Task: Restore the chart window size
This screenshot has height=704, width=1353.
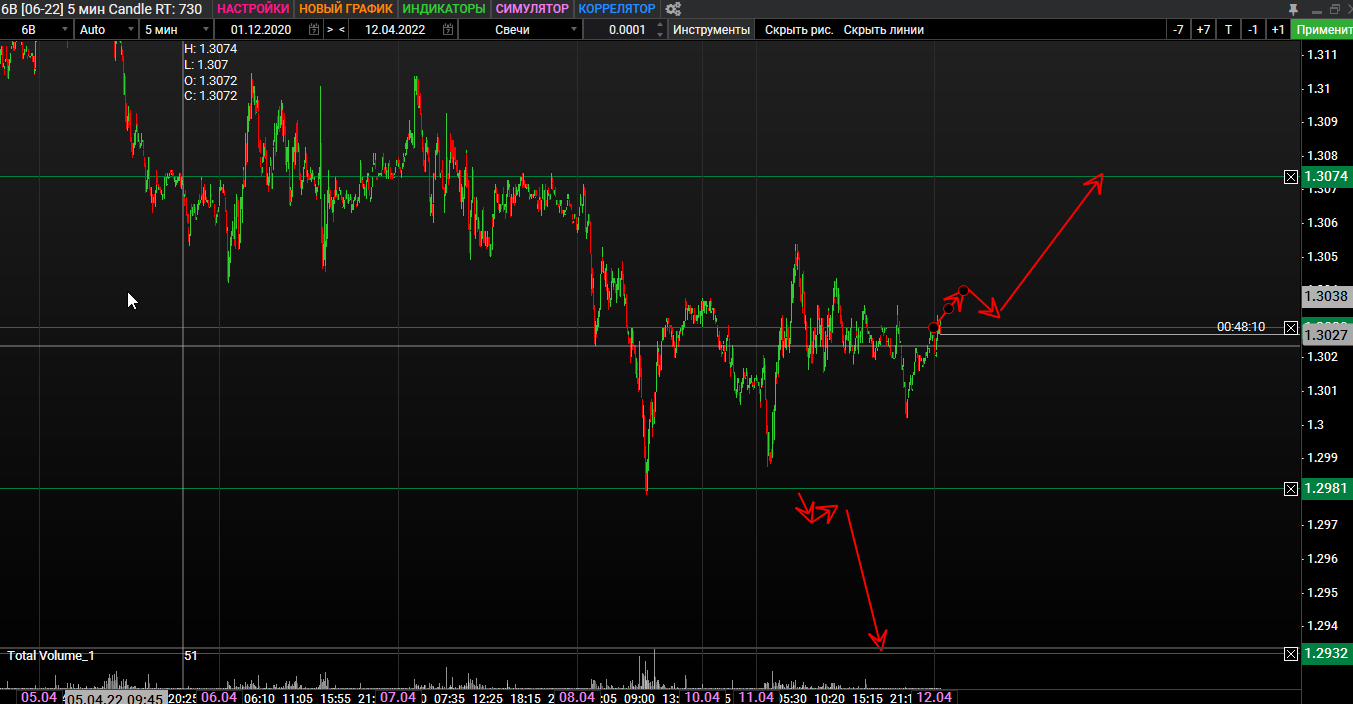Action: [1334, 9]
